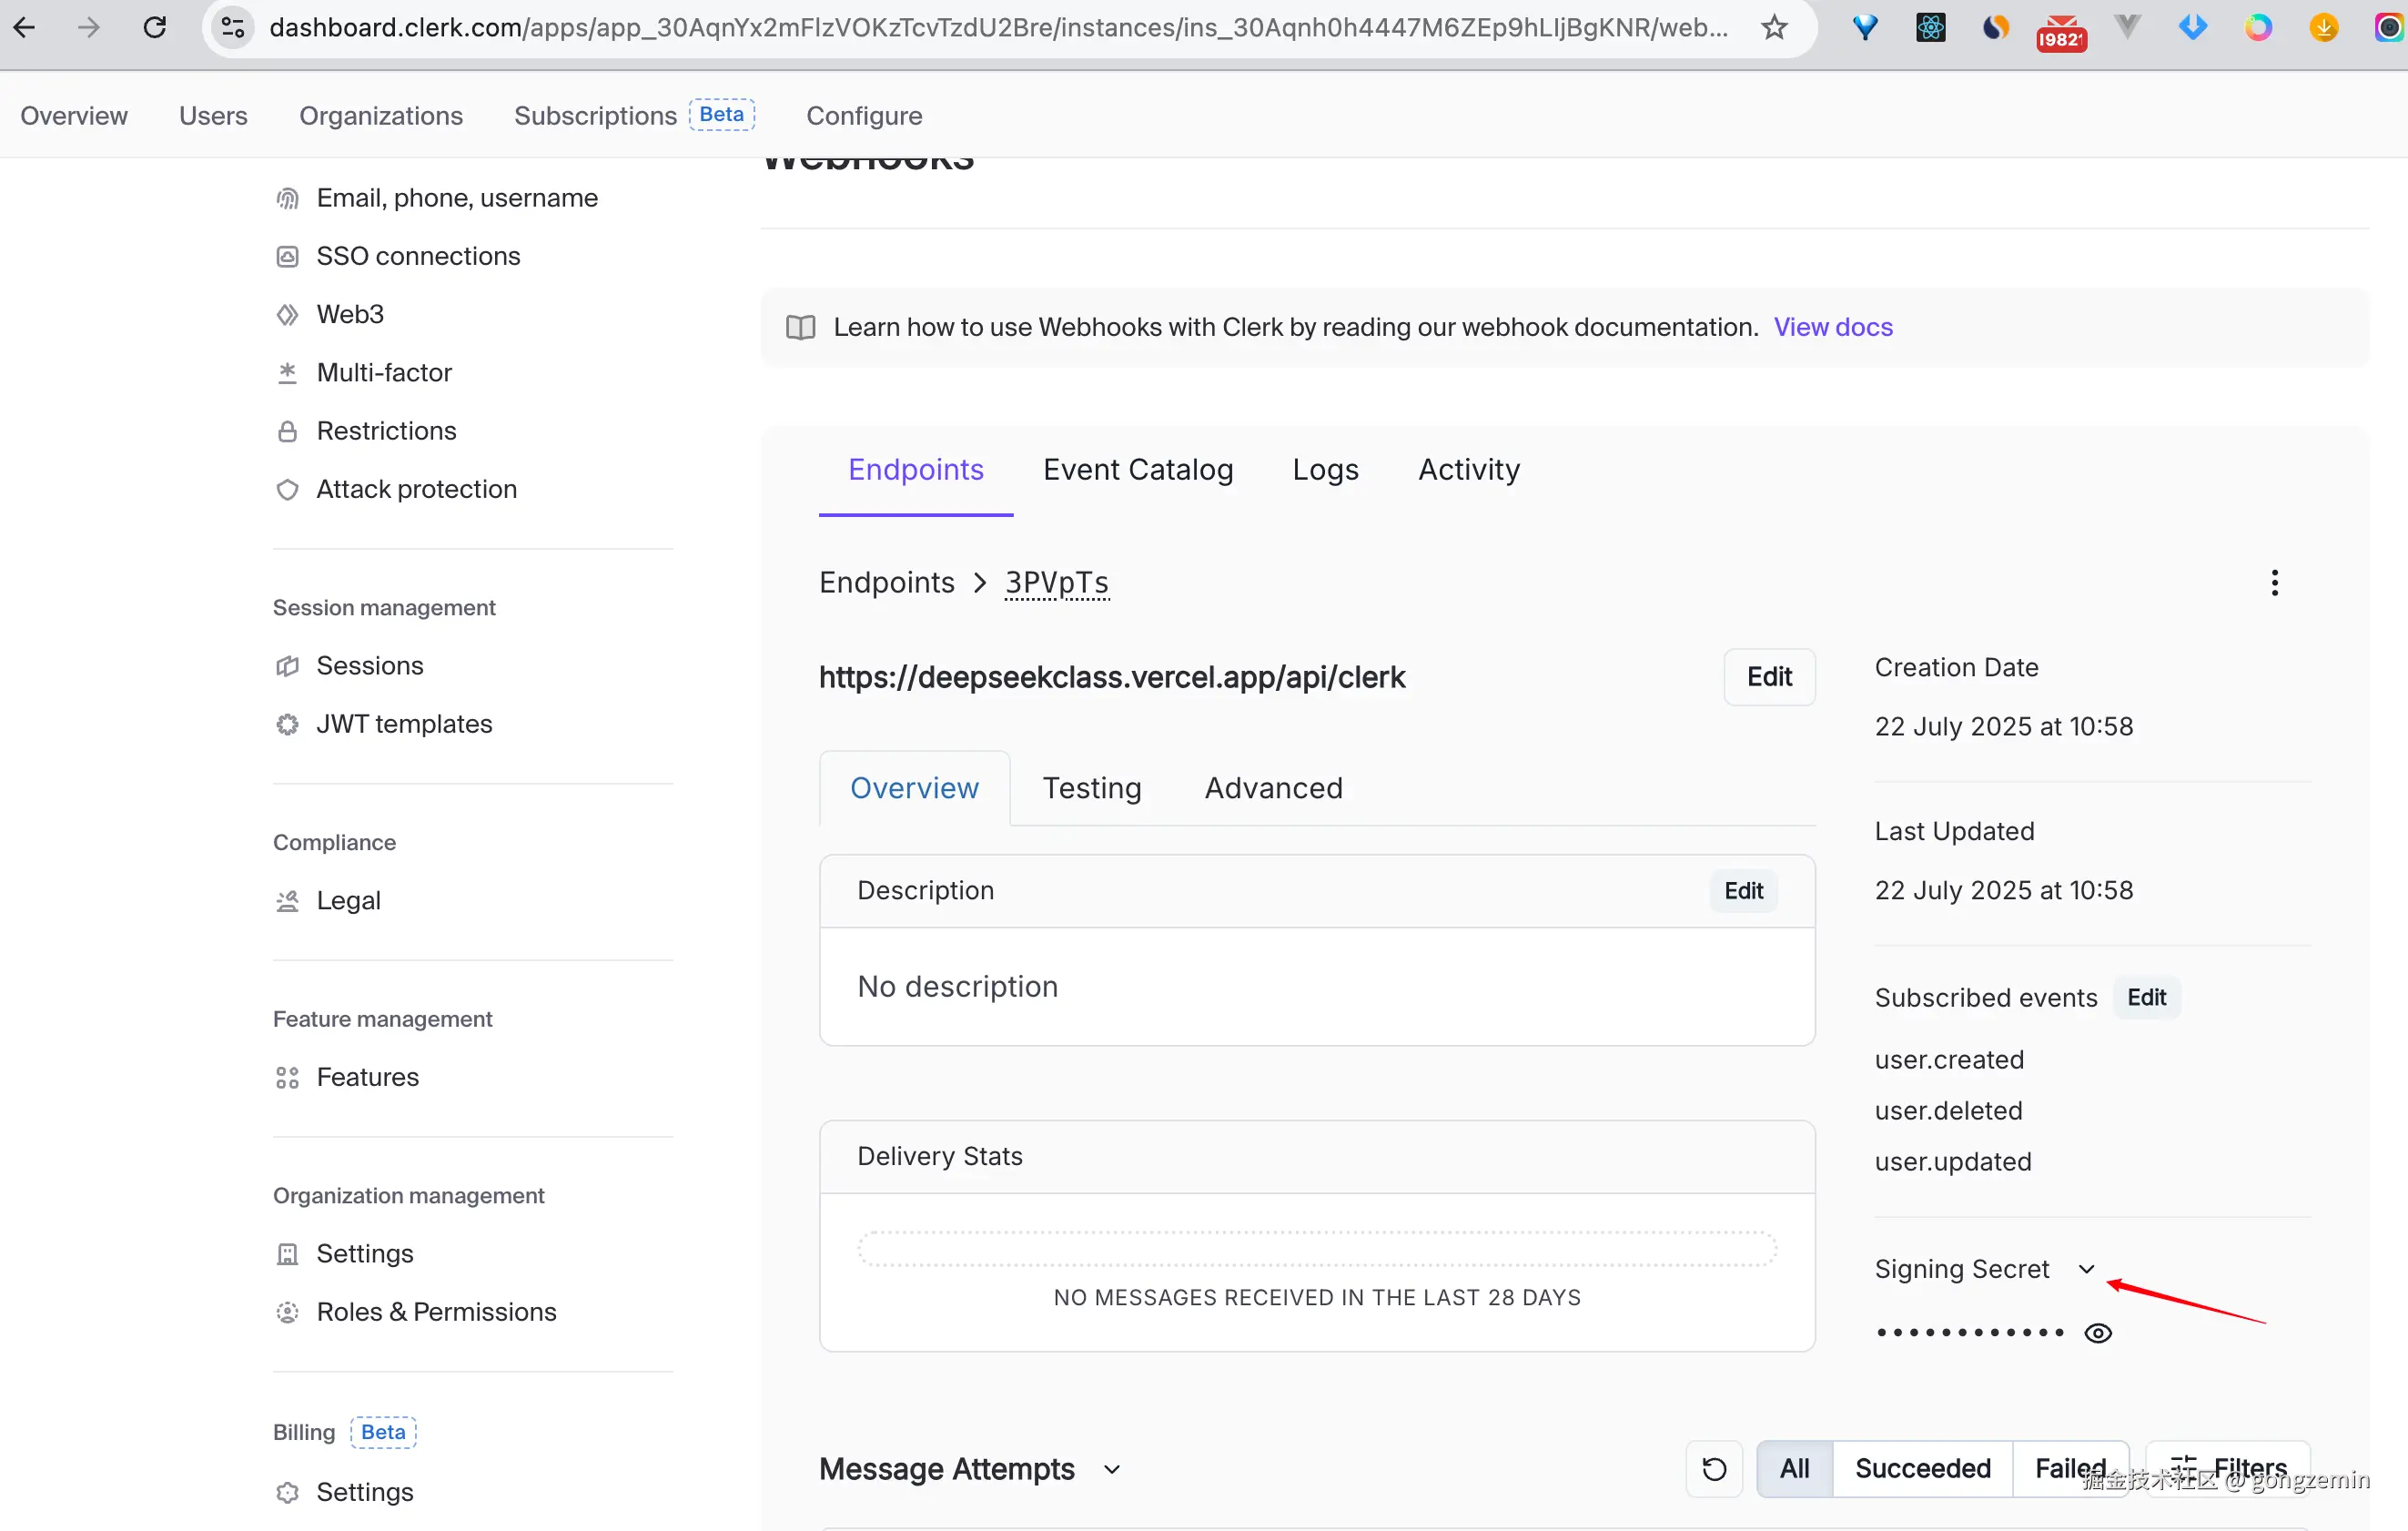Filter attempts by Succeeded

click(1922, 1468)
